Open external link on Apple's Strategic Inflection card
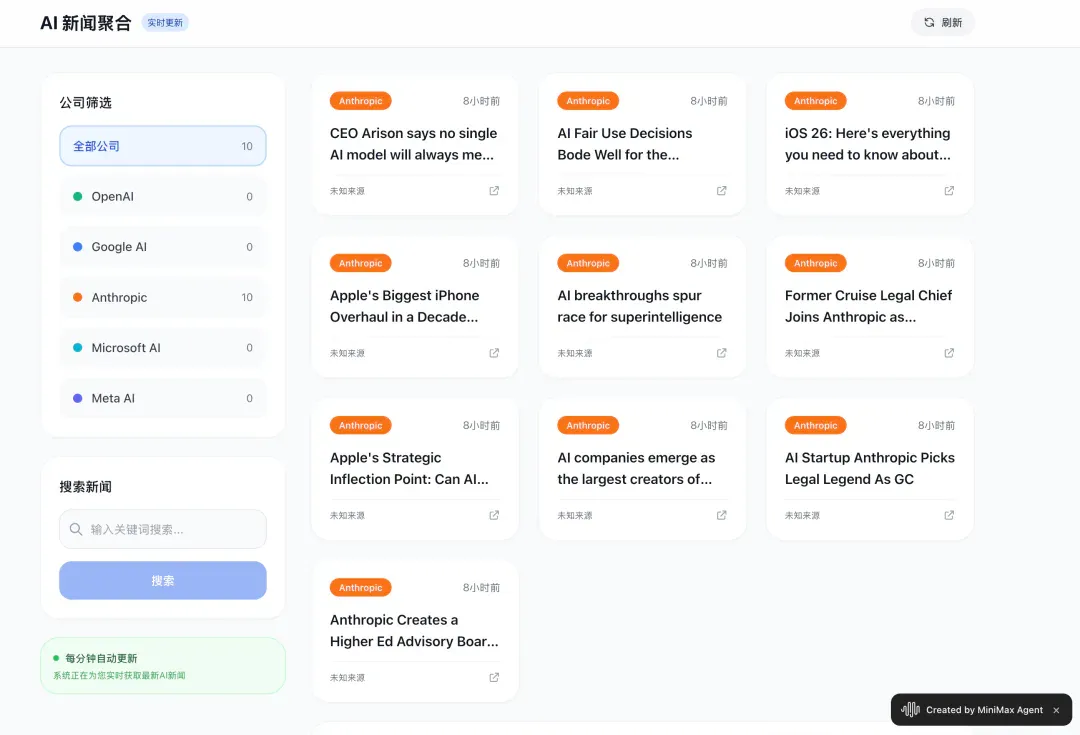This screenshot has width=1080, height=735. coord(494,515)
